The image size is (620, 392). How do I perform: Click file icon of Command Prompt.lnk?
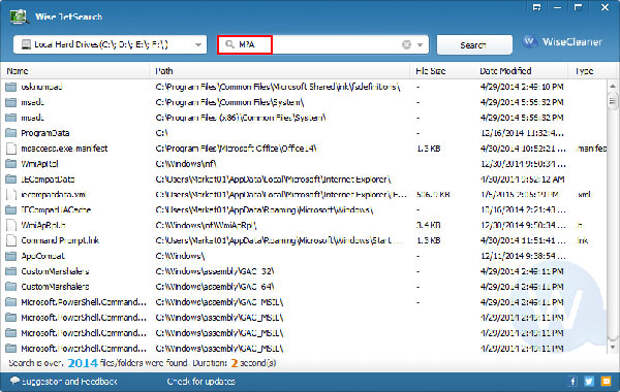tap(11, 241)
